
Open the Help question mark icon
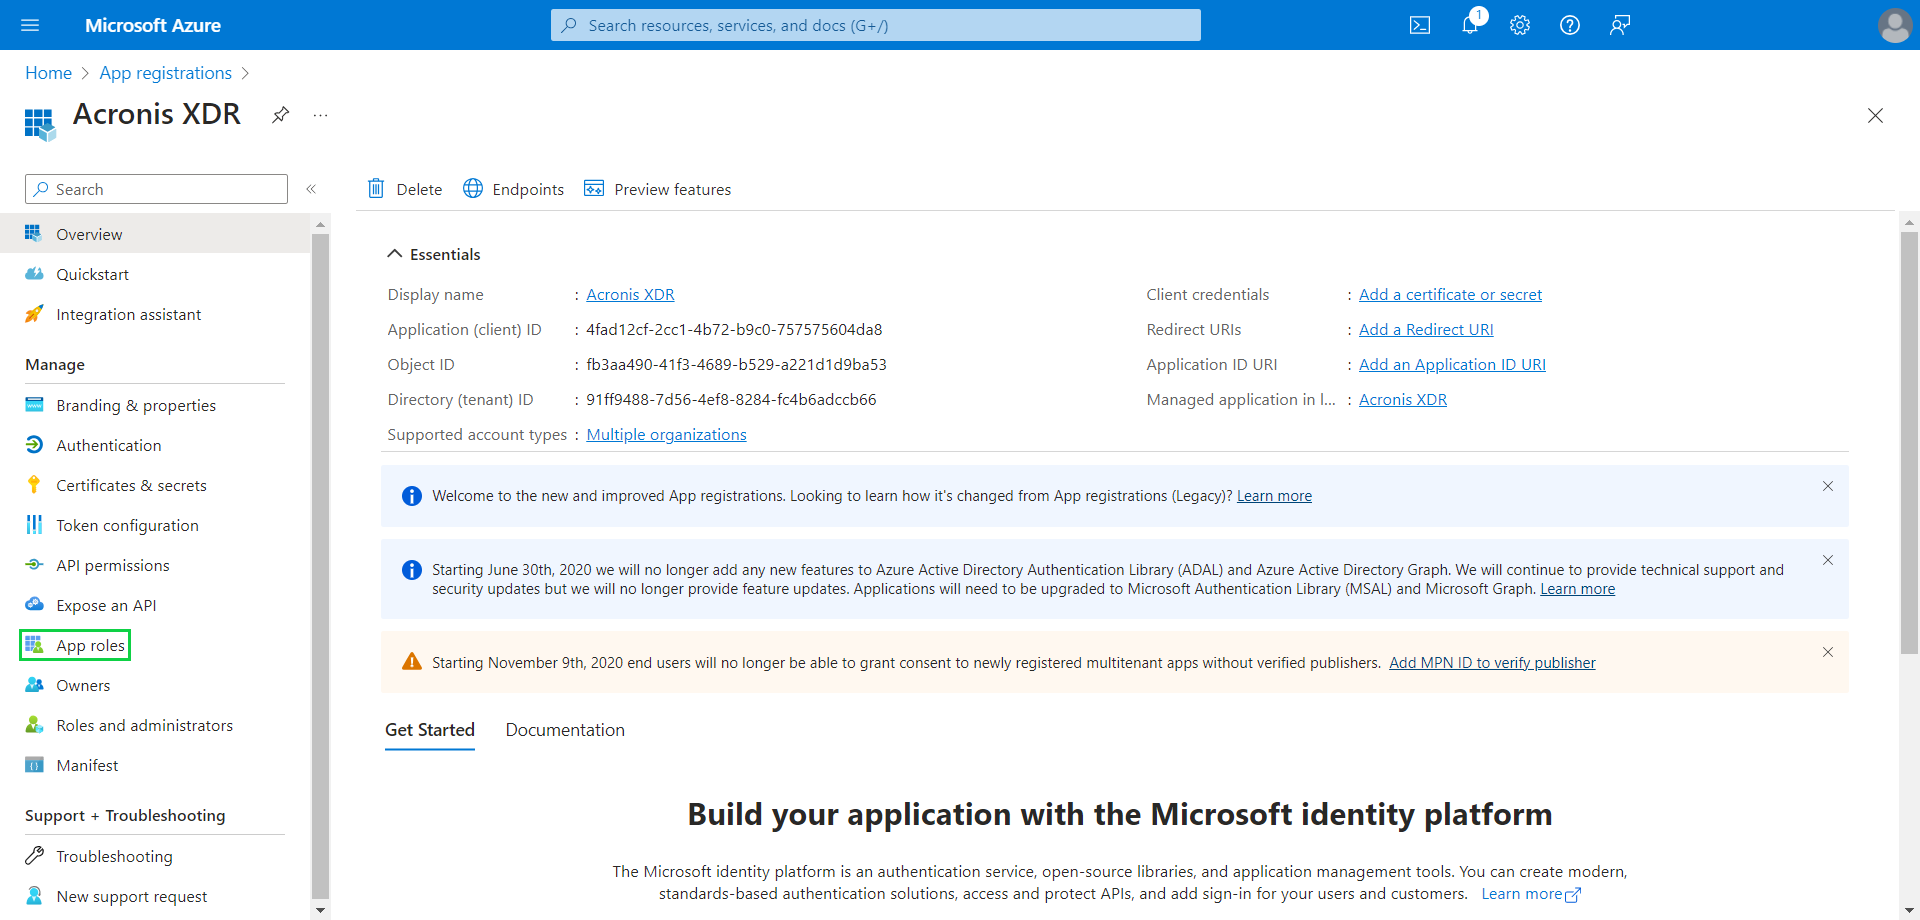(1569, 25)
